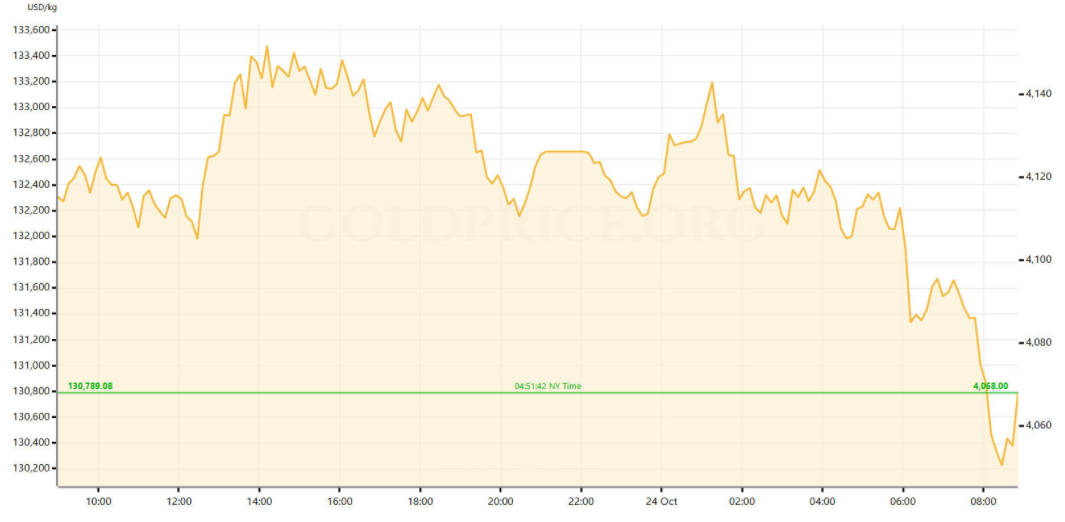The image size is (1065, 522).
Task: Click the 4,068.00 green price label
Action: click(990, 385)
